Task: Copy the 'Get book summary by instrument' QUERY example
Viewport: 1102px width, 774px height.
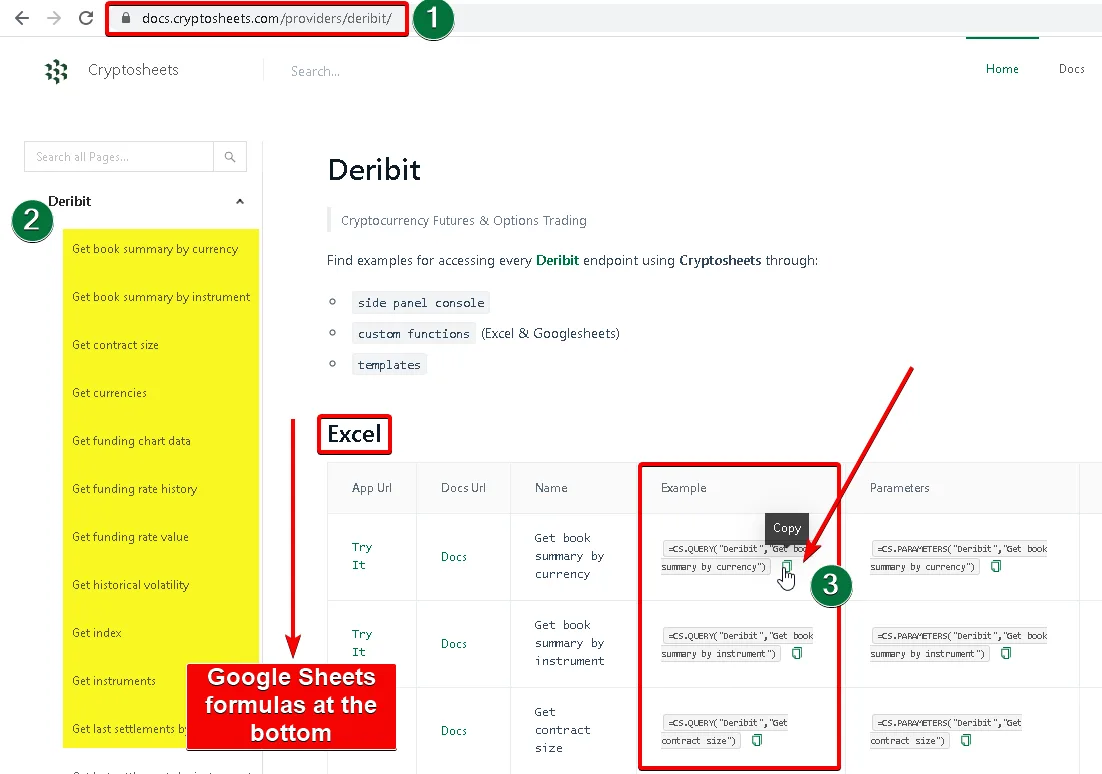Action: click(x=796, y=653)
